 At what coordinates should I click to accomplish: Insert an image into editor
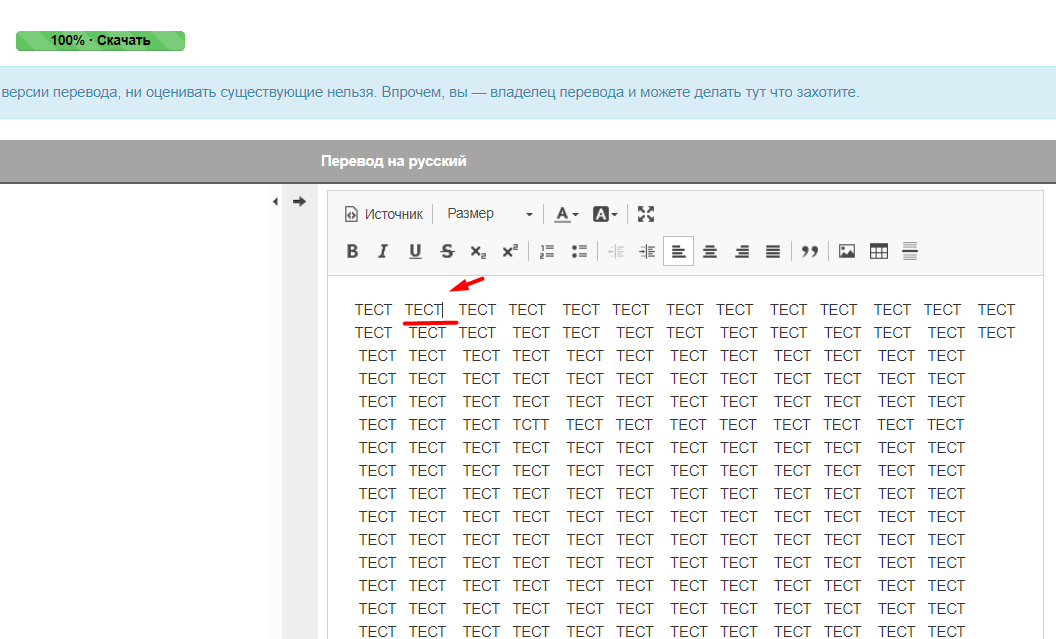coord(847,252)
